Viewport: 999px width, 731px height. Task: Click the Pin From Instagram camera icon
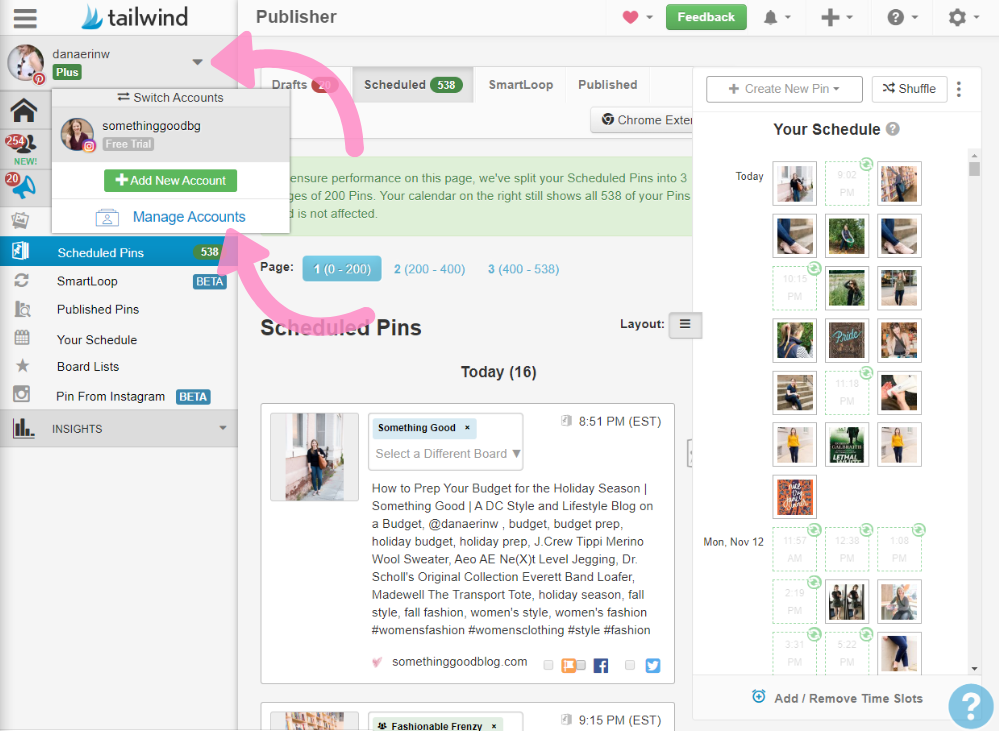click(22, 394)
